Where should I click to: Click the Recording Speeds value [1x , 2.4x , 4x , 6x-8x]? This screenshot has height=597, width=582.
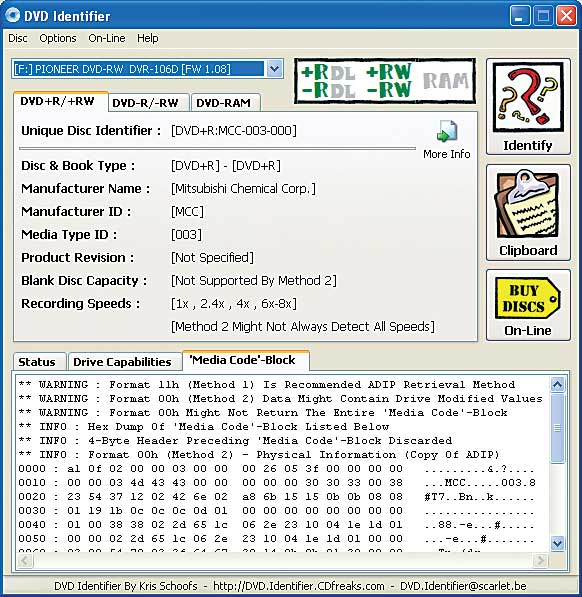pos(234,303)
